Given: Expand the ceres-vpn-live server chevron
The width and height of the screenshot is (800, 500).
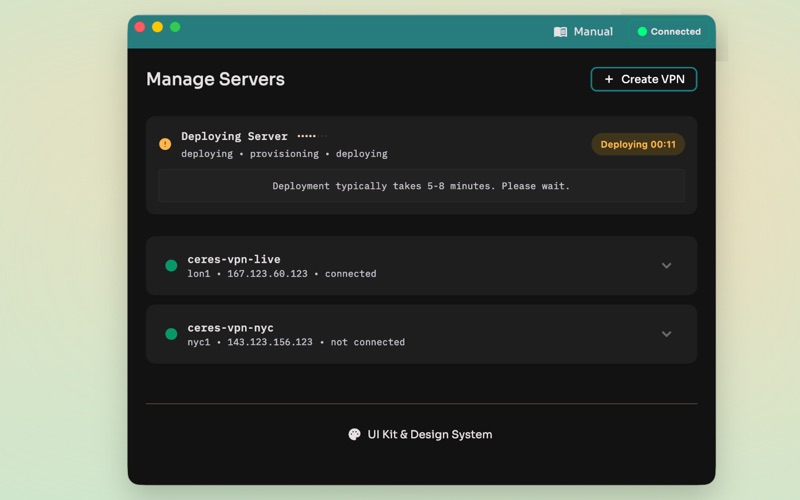Looking at the screenshot, I should pyautogui.click(x=666, y=265).
